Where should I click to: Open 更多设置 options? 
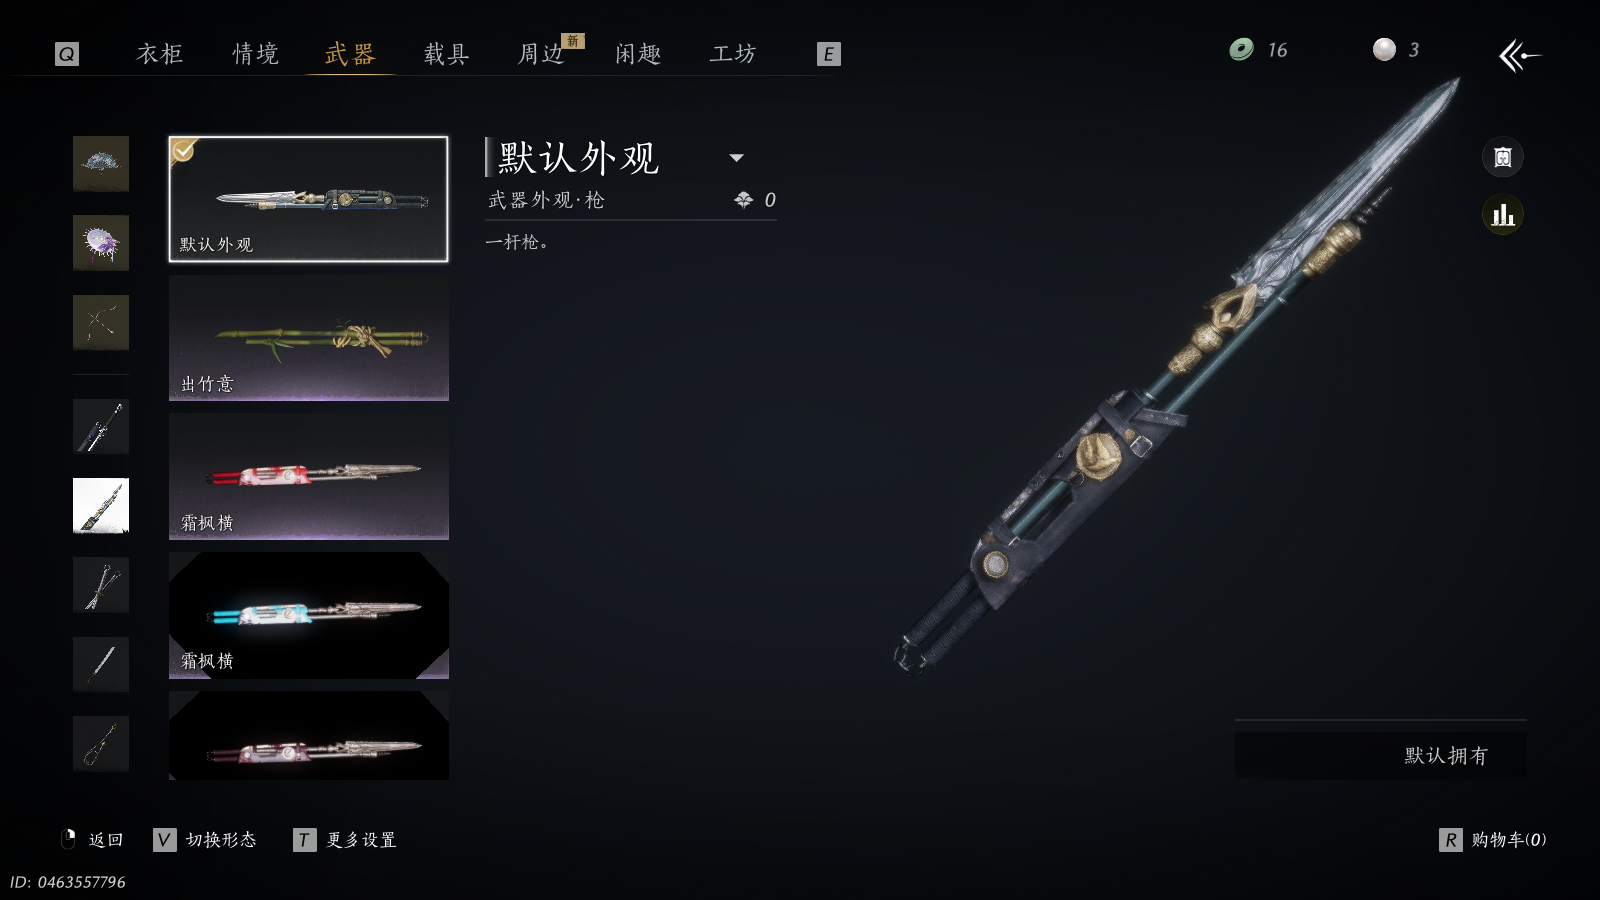point(346,840)
